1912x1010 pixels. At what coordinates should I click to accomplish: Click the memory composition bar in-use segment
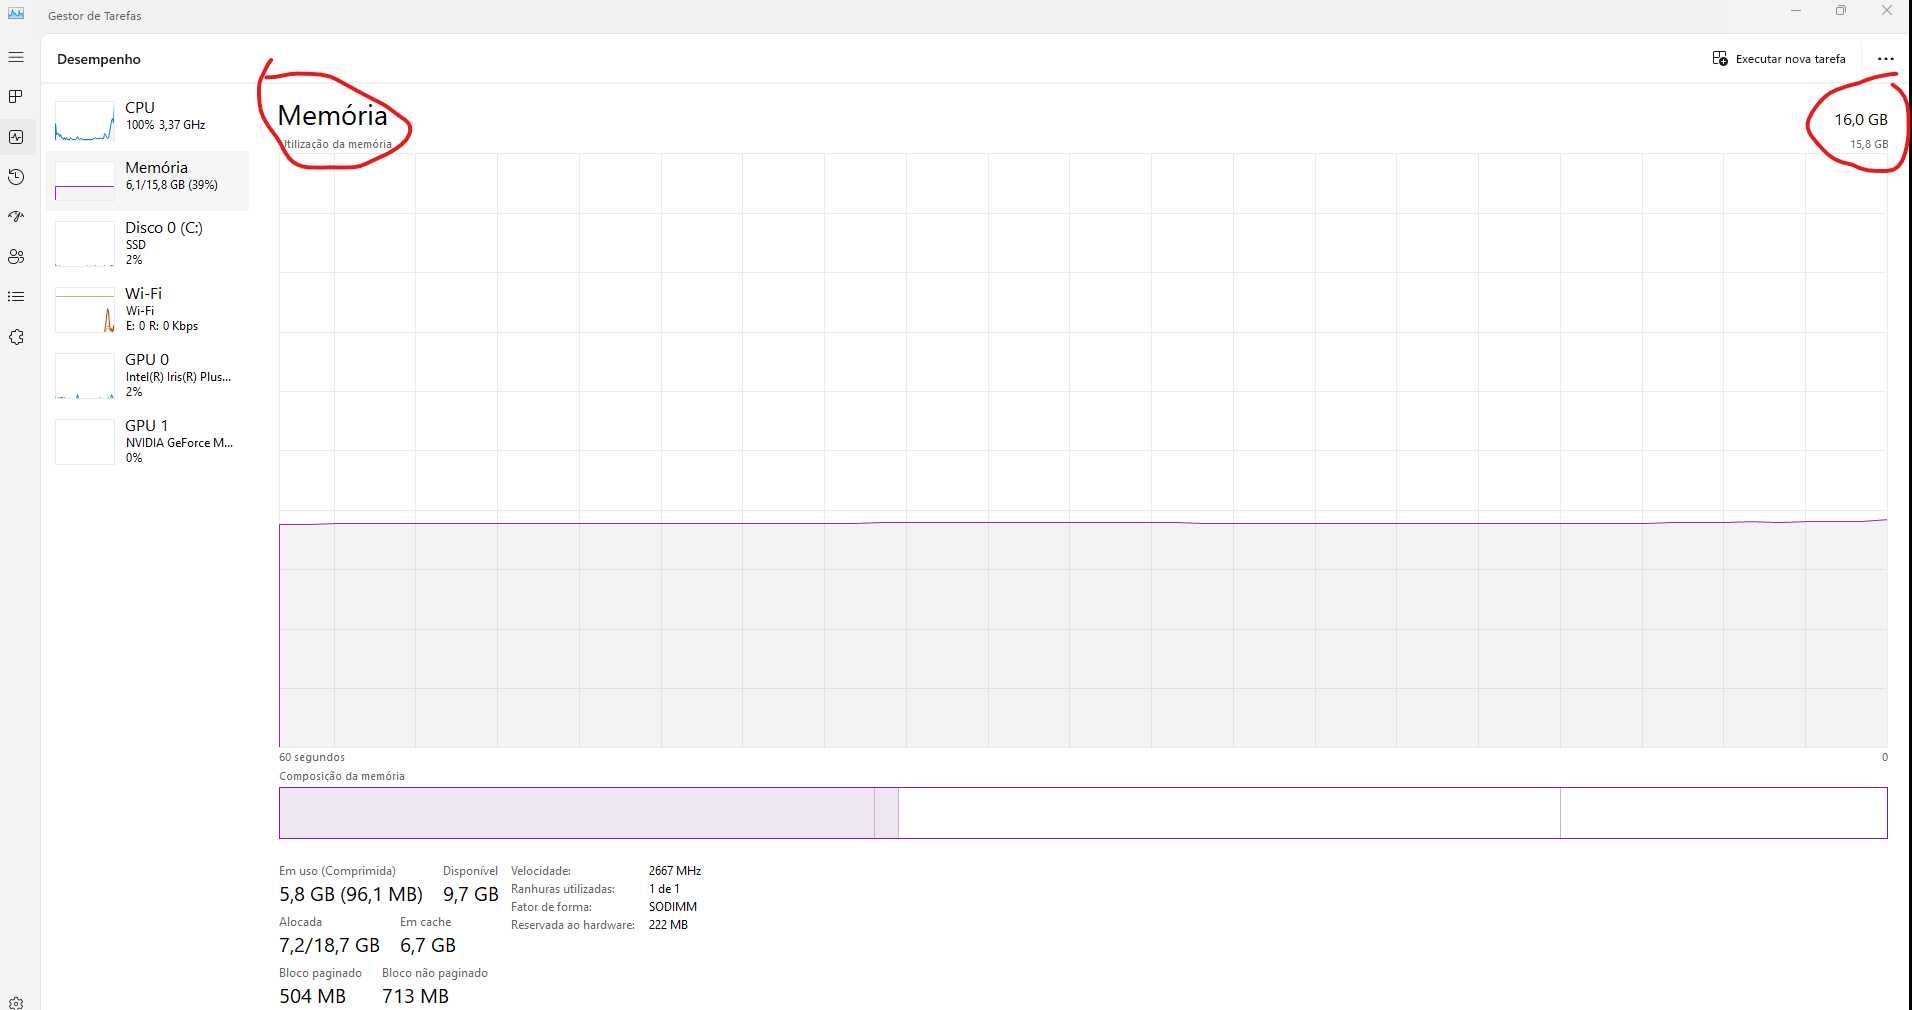[577, 813]
